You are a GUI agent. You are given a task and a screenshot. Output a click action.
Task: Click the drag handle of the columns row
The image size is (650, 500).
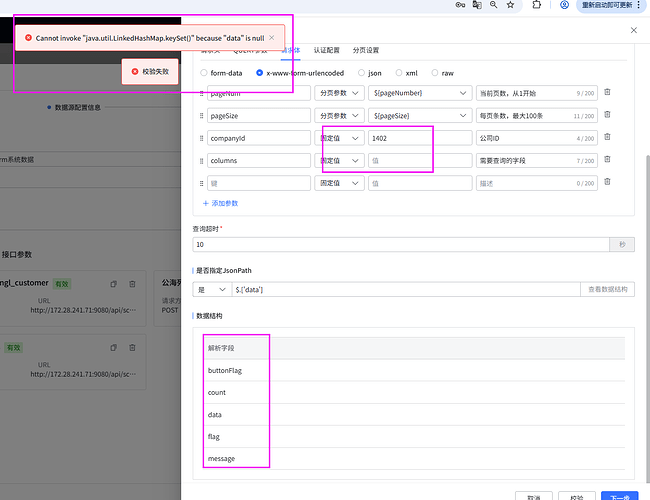(201, 160)
